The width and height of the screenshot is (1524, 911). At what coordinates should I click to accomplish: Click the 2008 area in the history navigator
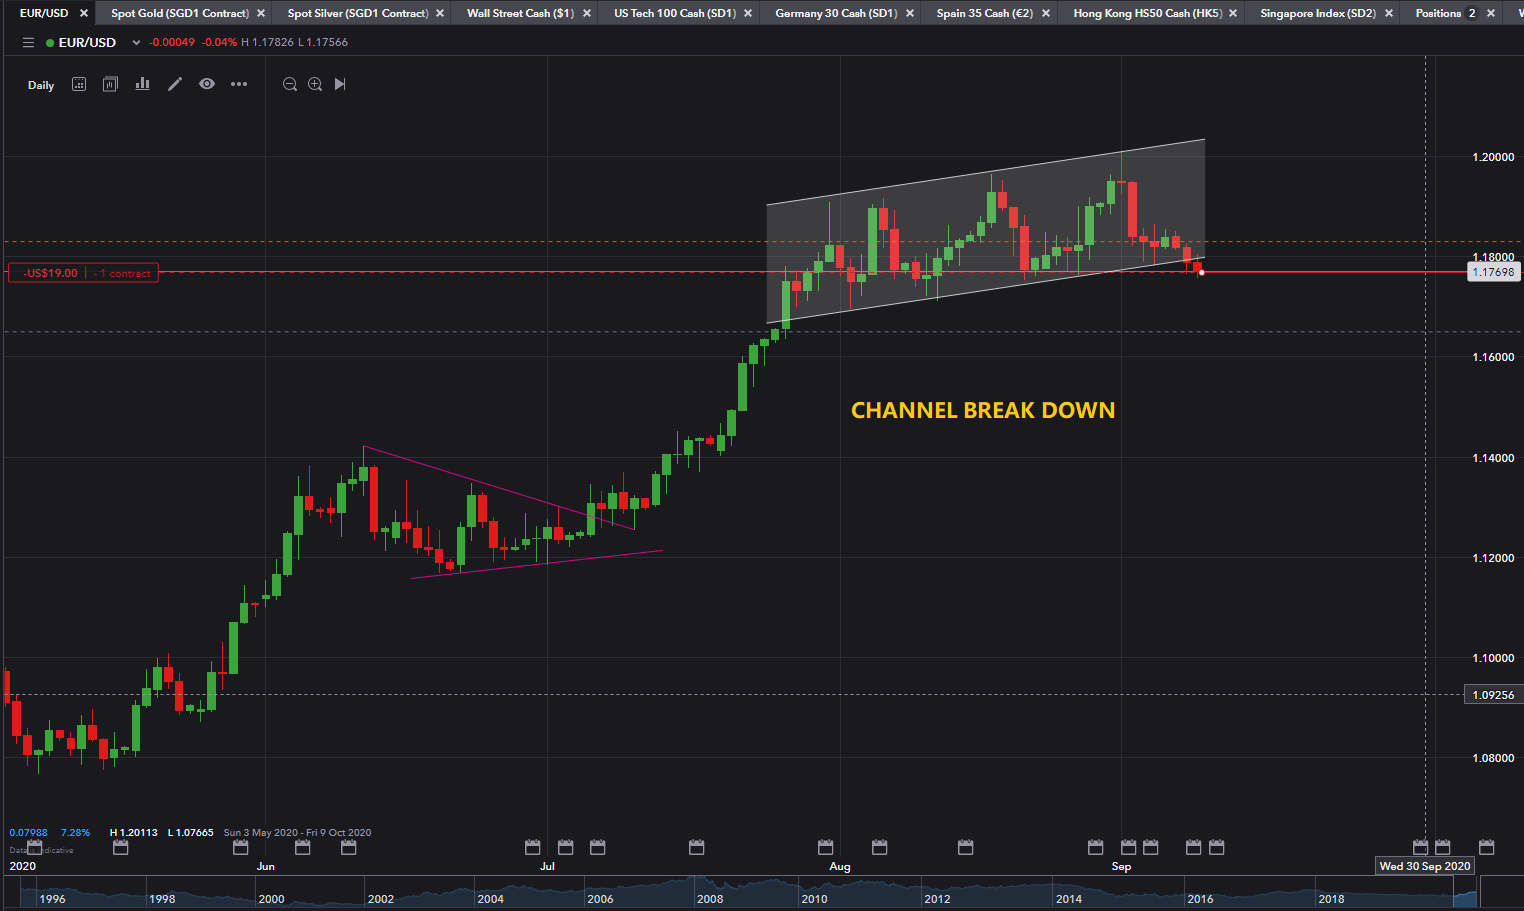(x=710, y=898)
